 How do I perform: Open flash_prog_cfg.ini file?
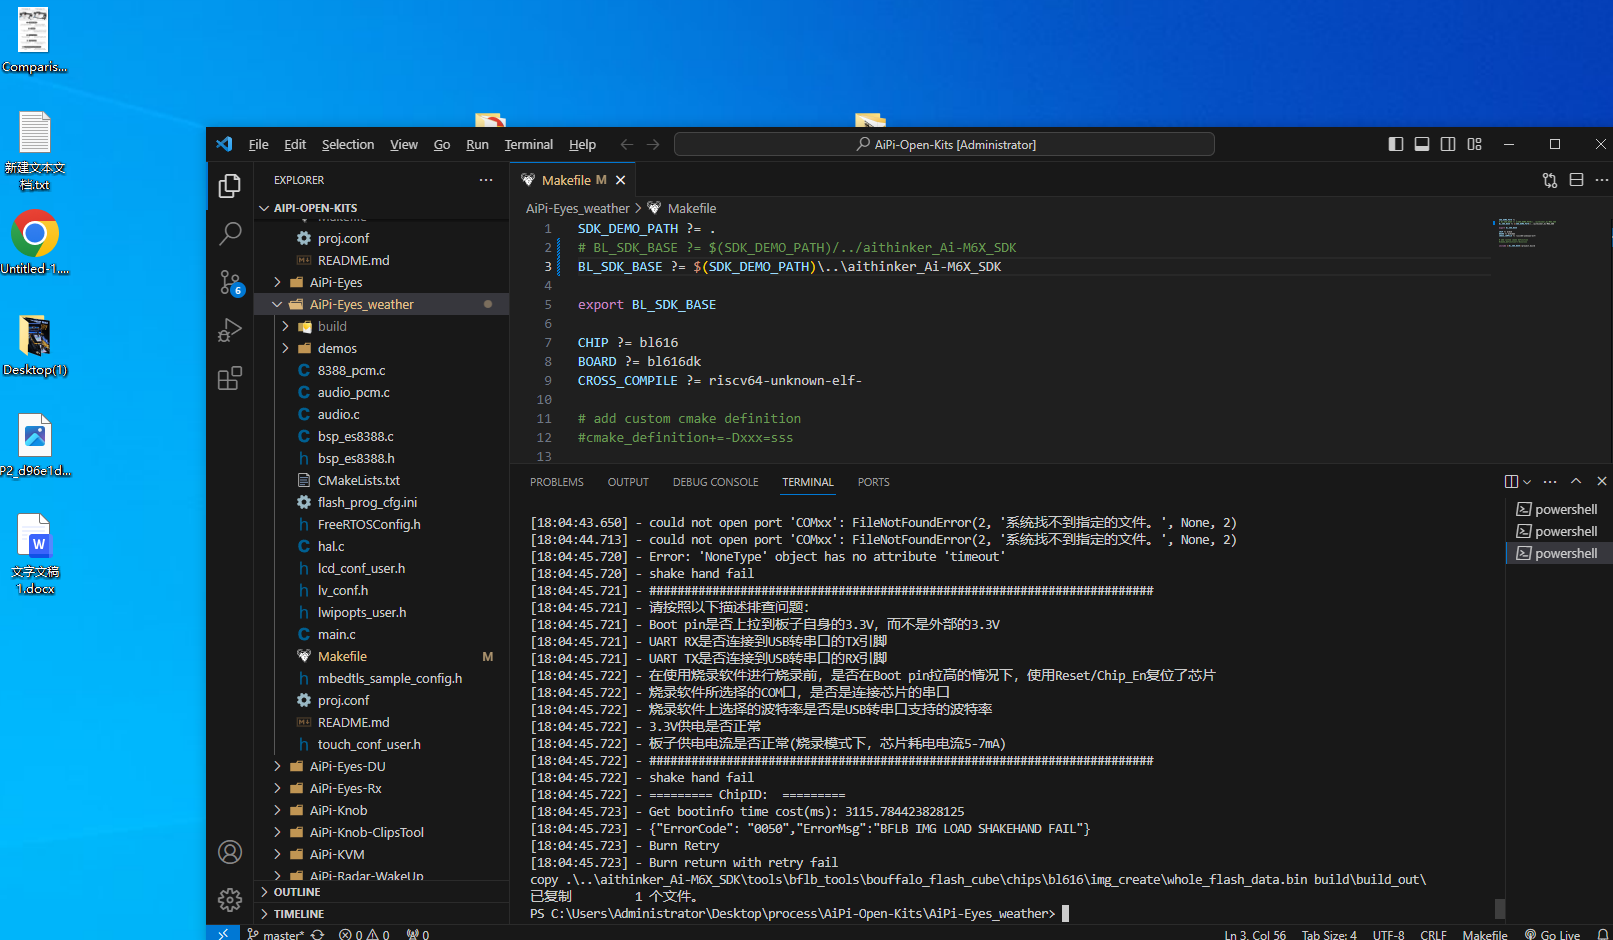click(x=382, y=502)
